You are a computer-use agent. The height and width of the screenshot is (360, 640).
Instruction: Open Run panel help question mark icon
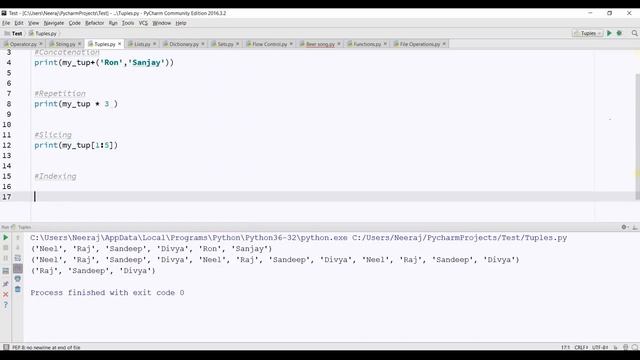(6, 304)
